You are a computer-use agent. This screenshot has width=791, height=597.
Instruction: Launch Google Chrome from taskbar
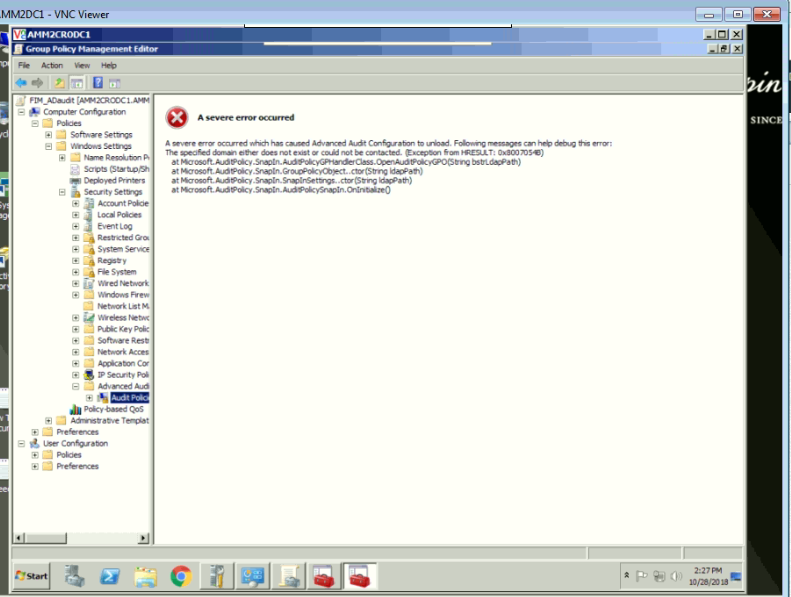pos(181,576)
